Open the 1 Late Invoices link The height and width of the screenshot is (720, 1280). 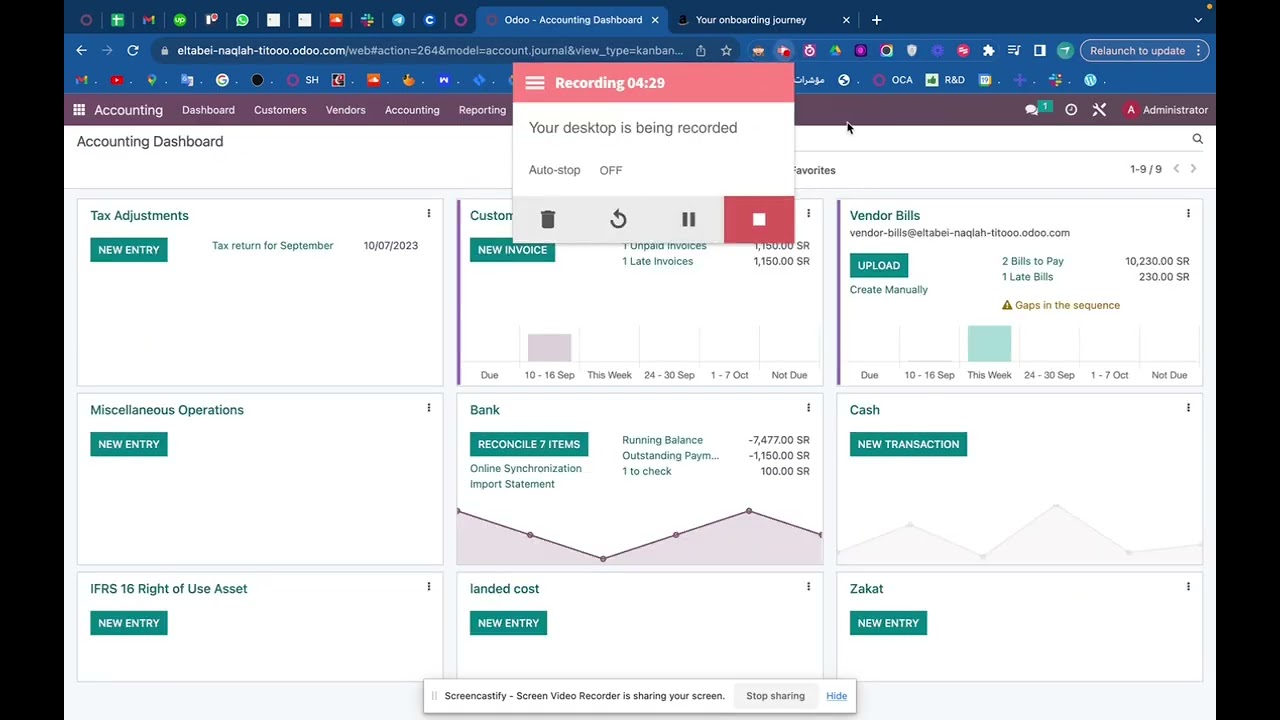(657, 261)
